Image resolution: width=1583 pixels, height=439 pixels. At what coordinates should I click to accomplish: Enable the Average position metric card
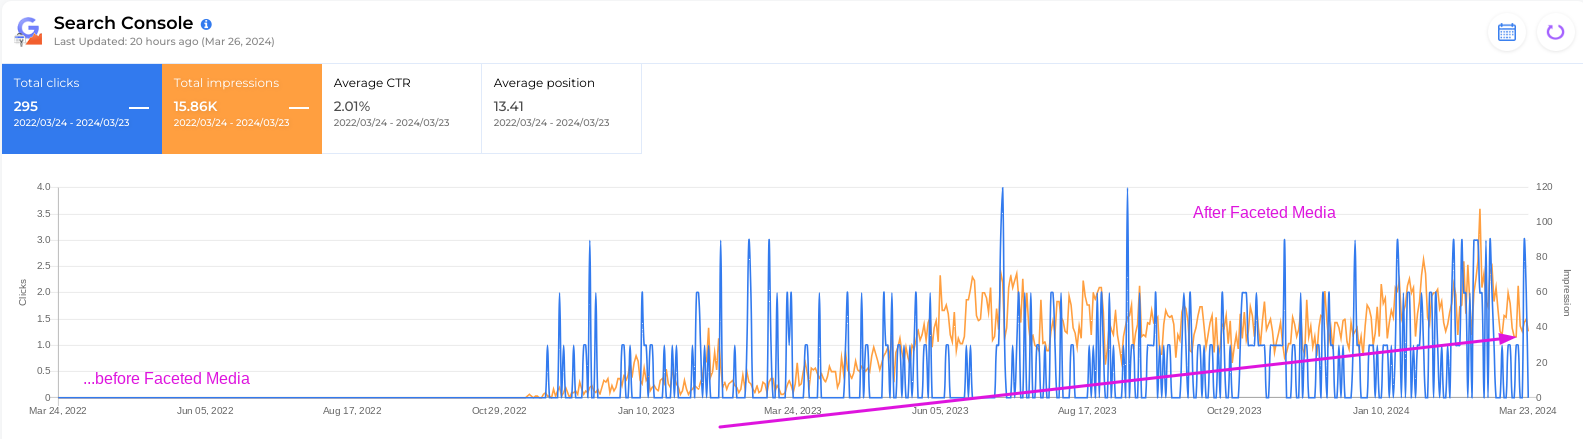coord(562,108)
